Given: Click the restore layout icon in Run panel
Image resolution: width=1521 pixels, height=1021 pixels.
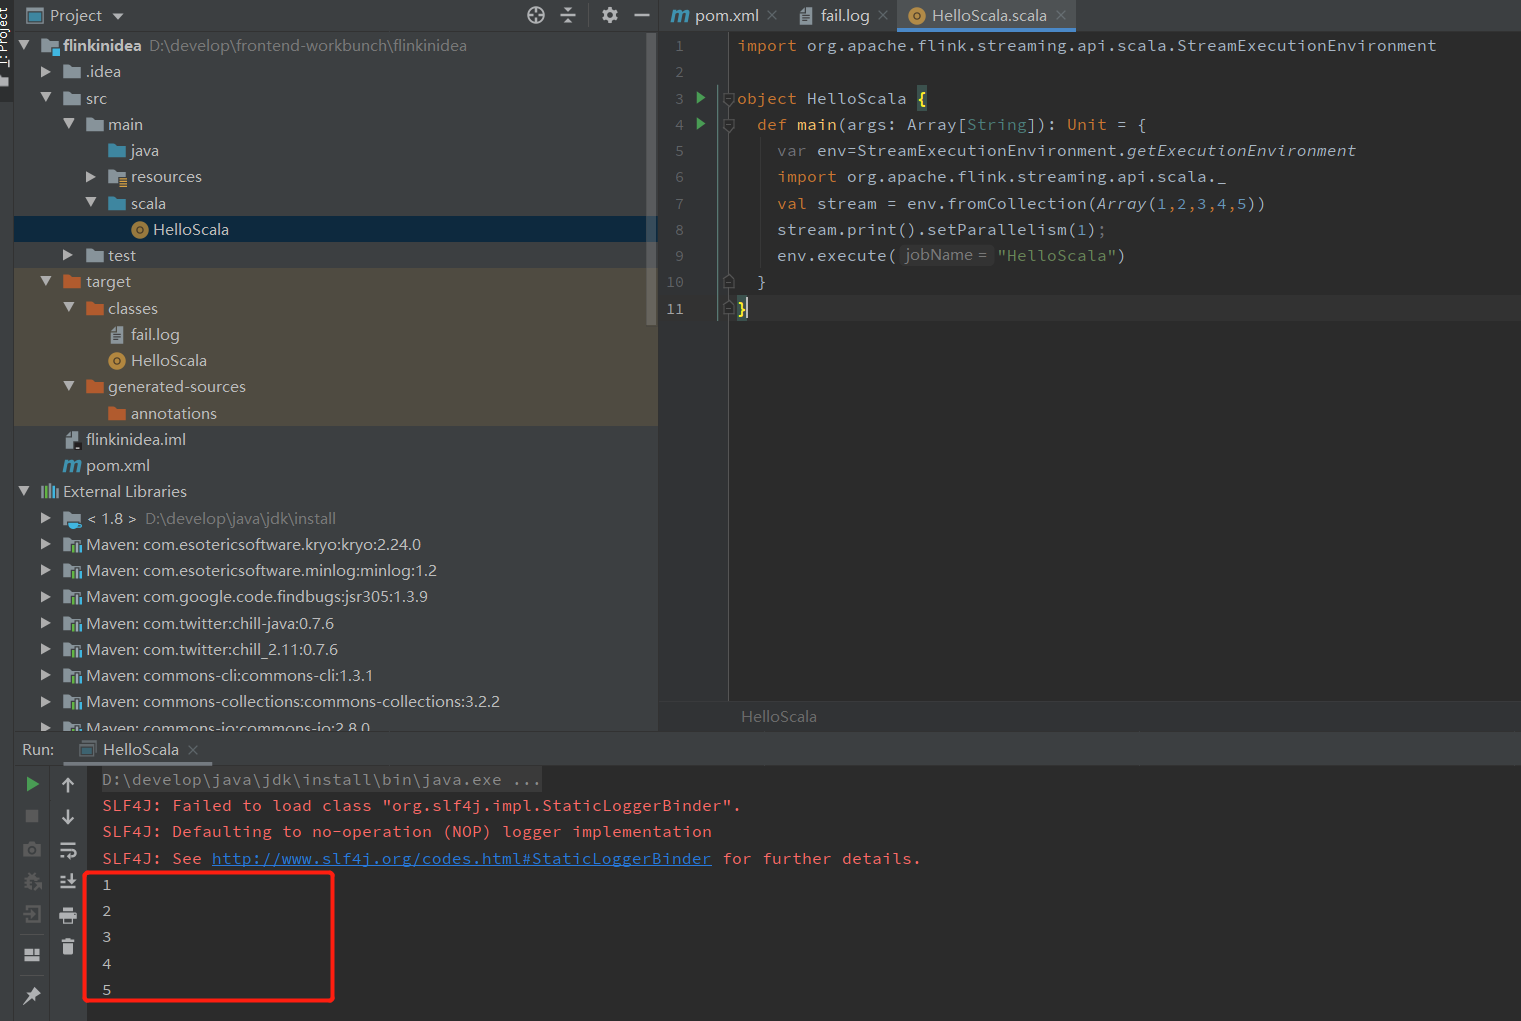Looking at the screenshot, I should click(x=32, y=955).
